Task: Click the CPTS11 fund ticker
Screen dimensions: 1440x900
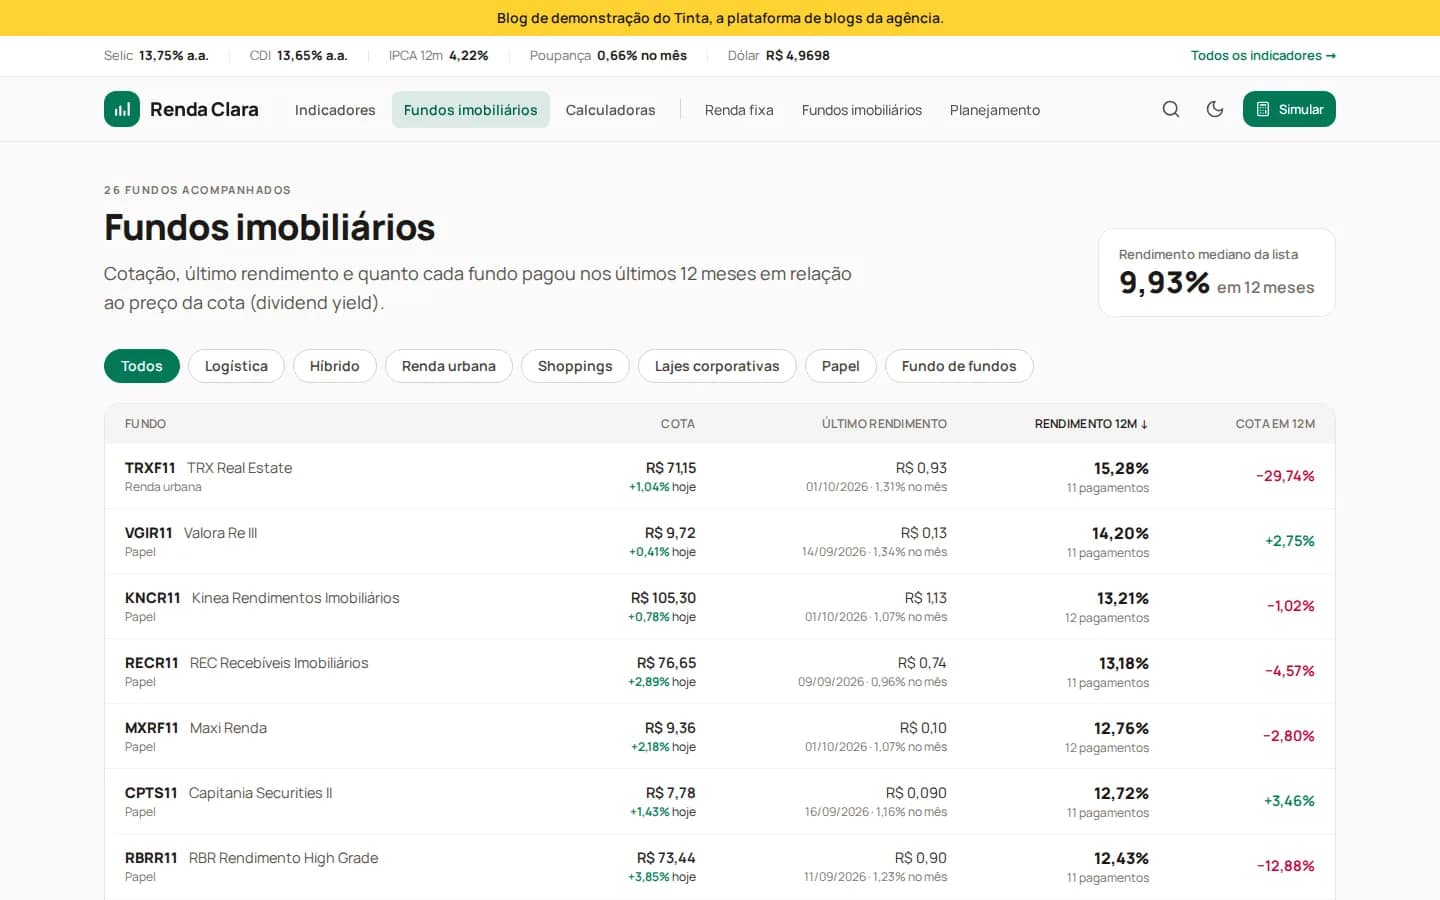Action: (151, 793)
